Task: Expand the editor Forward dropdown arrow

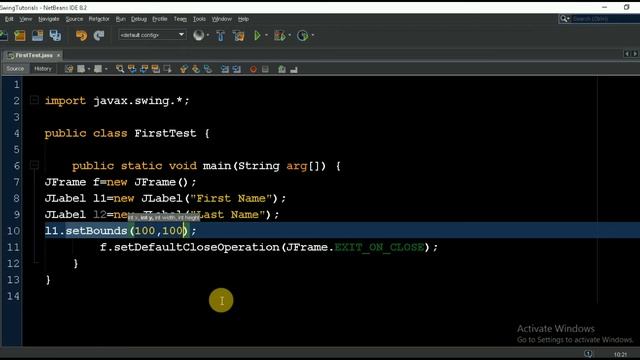Action: 106,69
